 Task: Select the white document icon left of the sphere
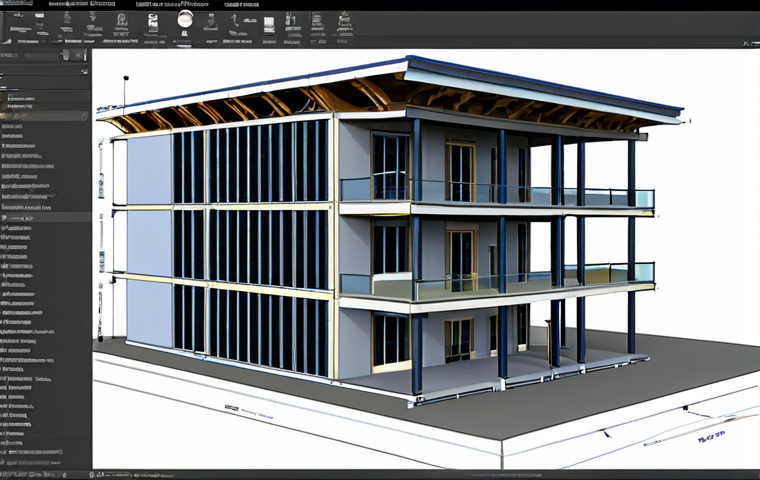coord(153,23)
